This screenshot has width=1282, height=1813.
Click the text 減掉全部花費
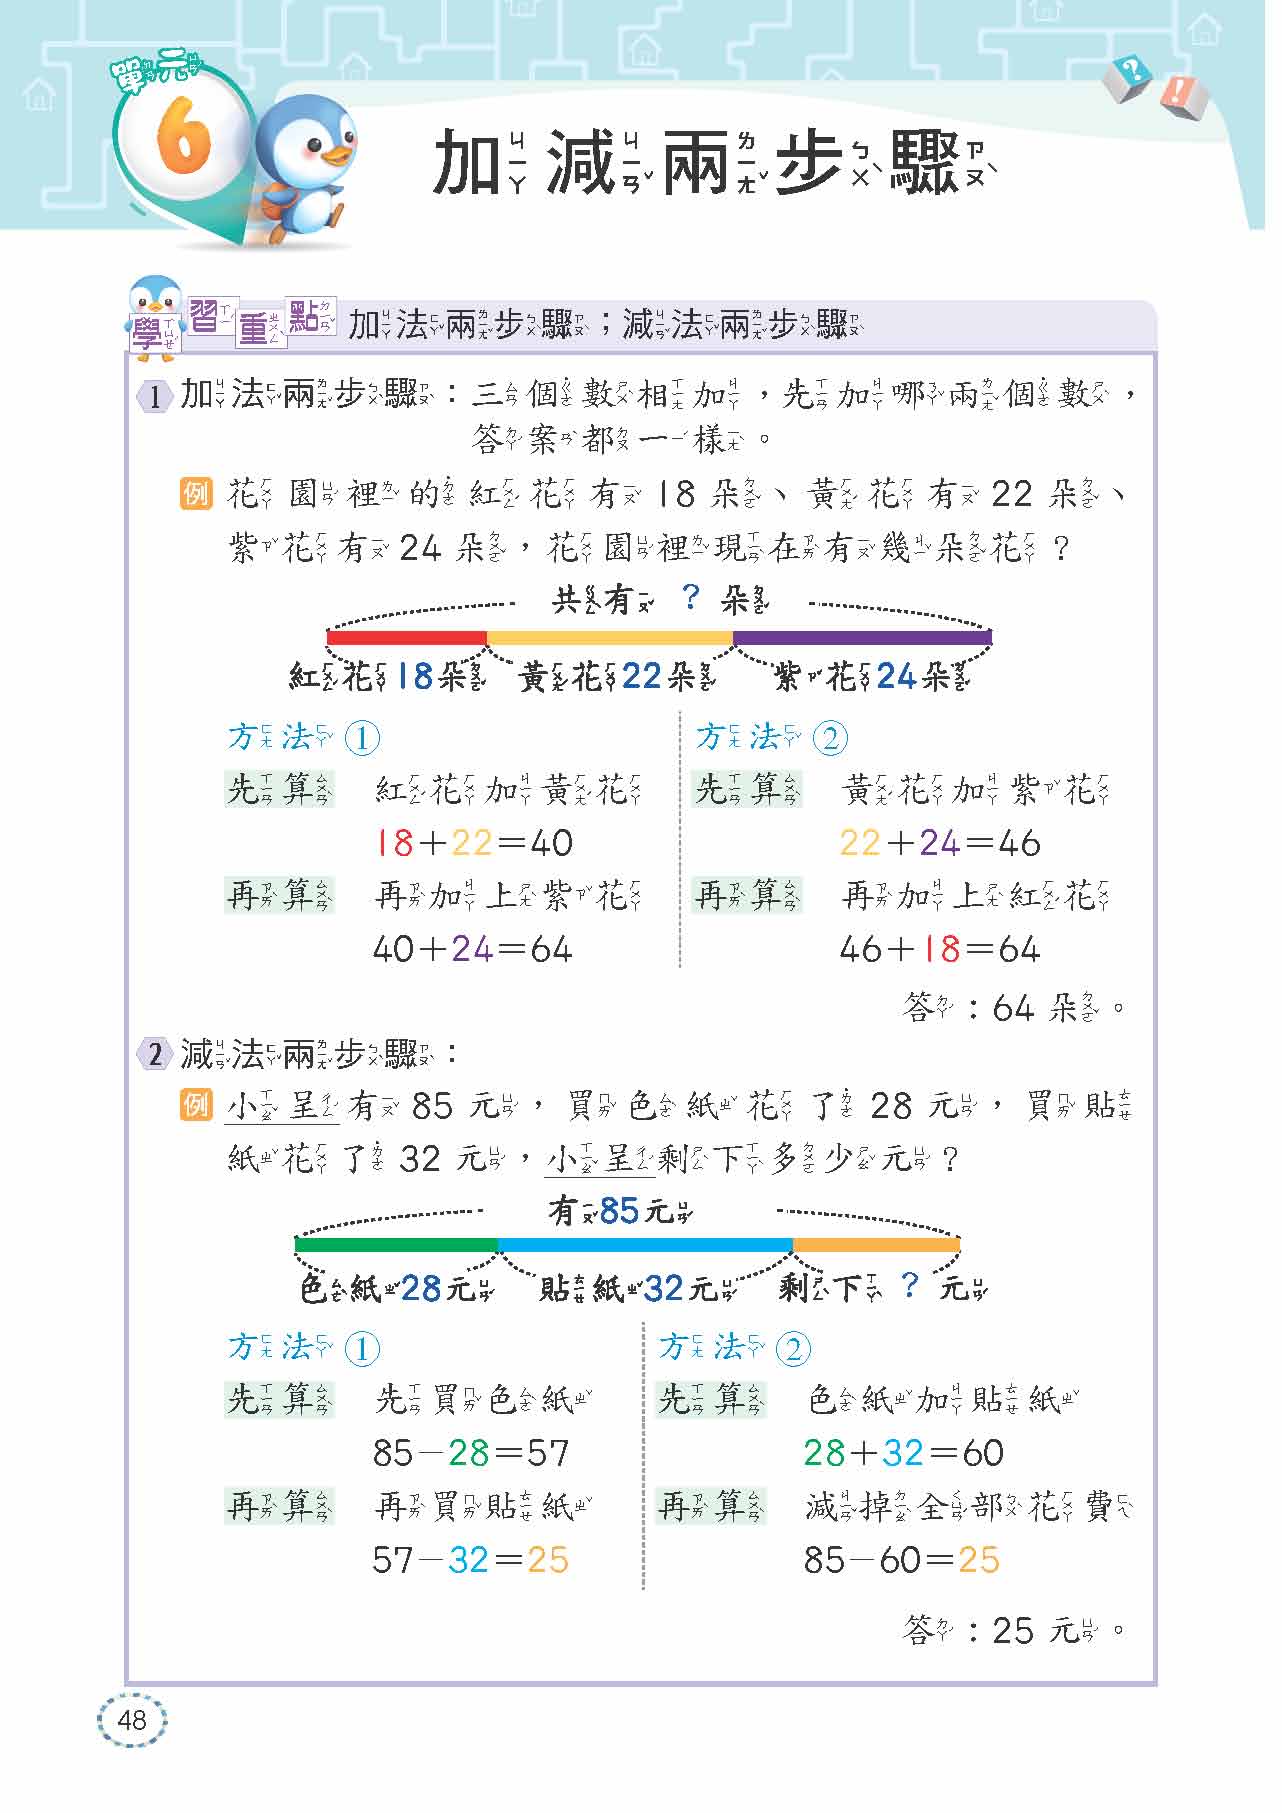click(x=968, y=1506)
